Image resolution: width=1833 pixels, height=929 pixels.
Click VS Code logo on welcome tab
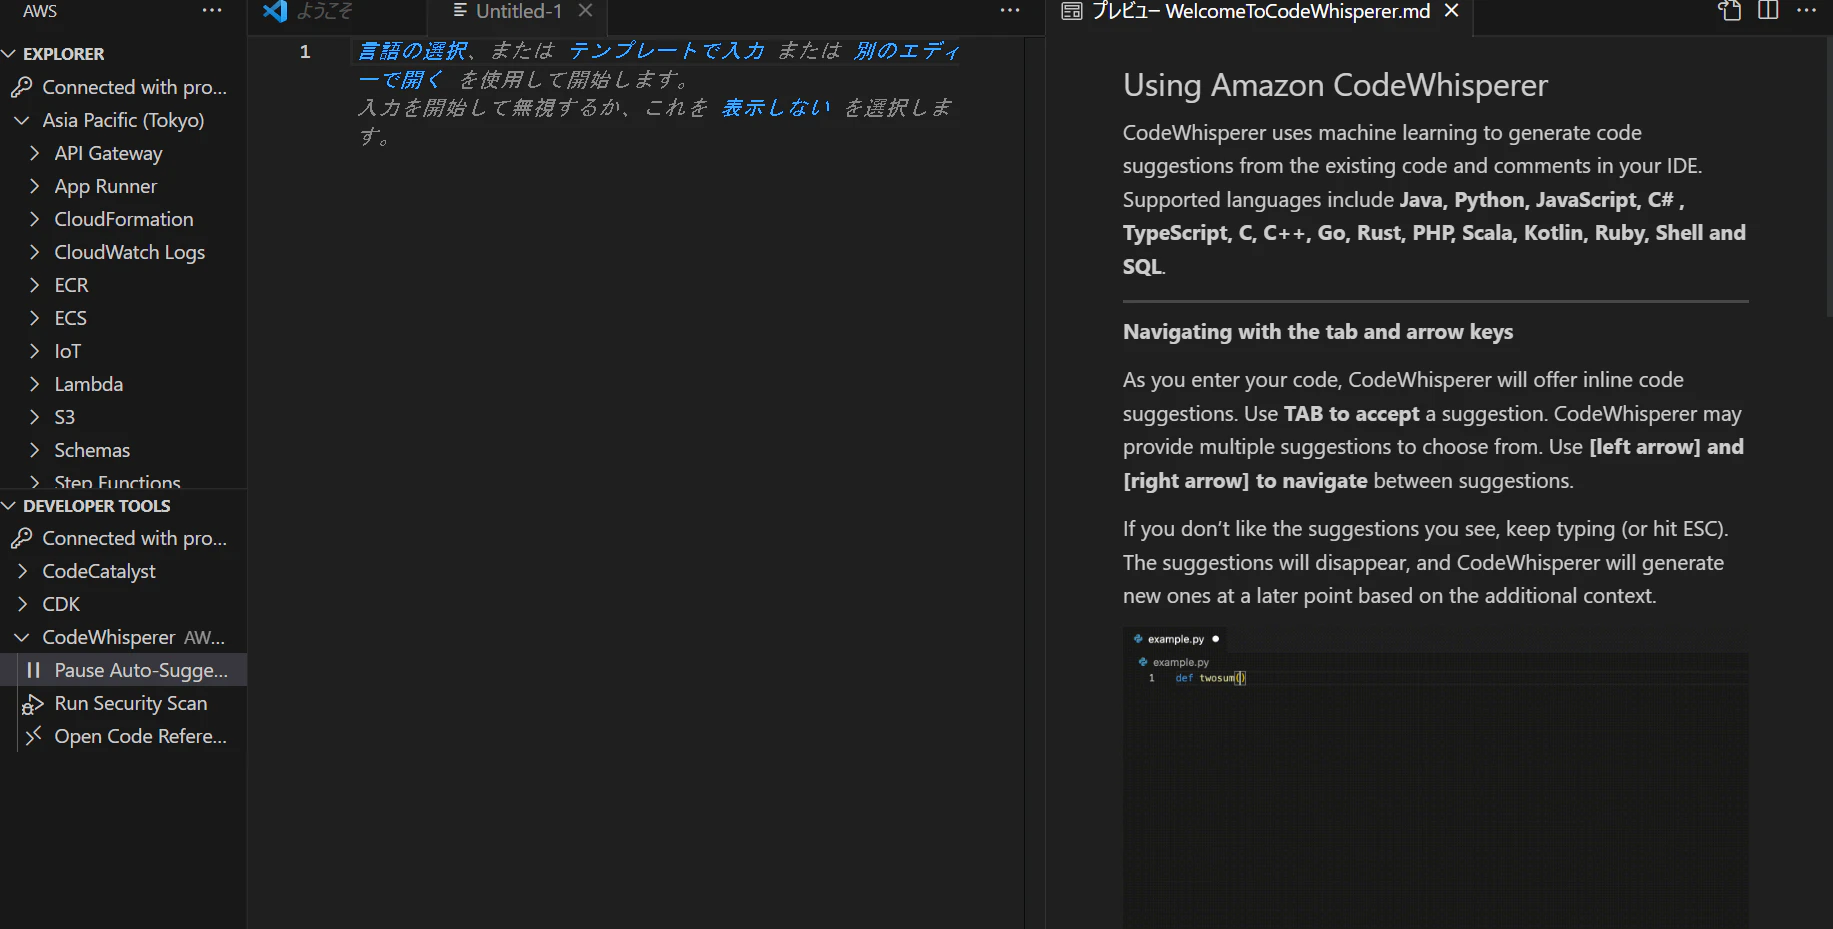click(x=275, y=11)
